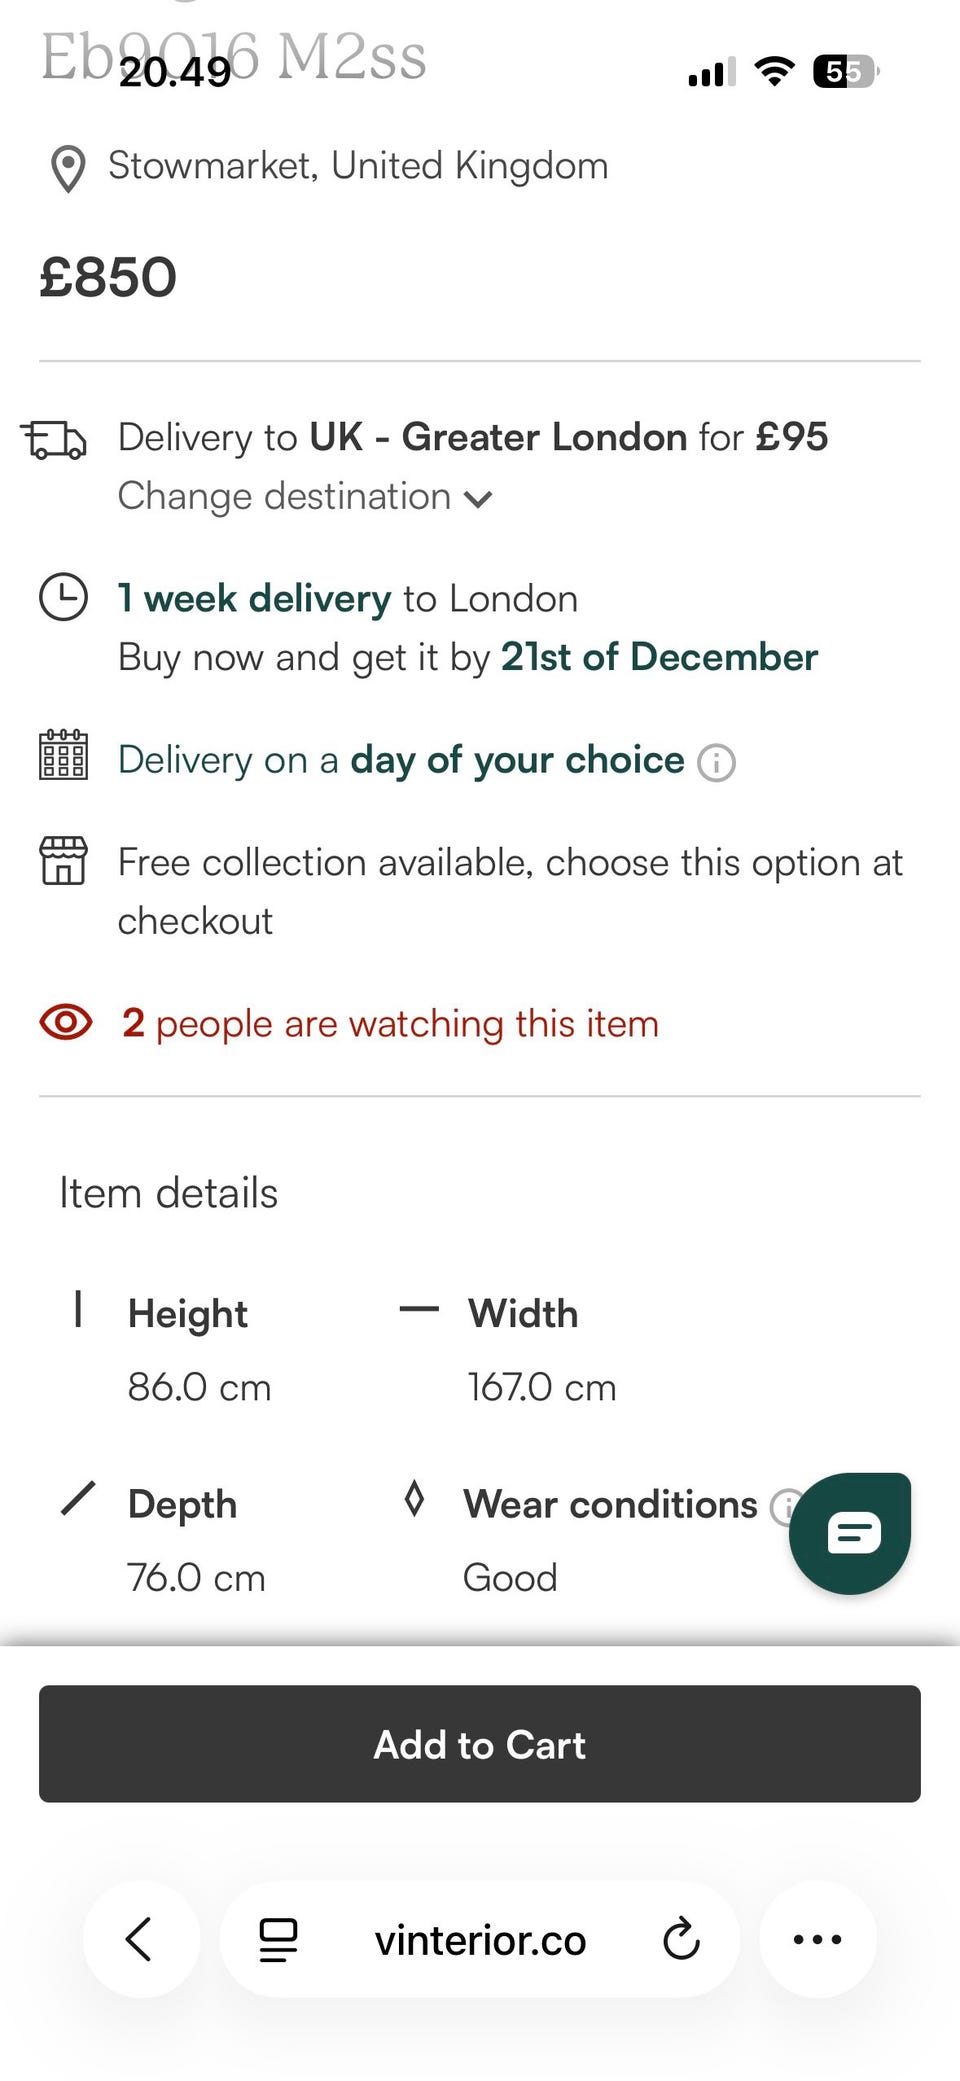Viewport: 960px width, 2081px height.
Task: Open the browser more options menu
Action: pos(817,1939)
